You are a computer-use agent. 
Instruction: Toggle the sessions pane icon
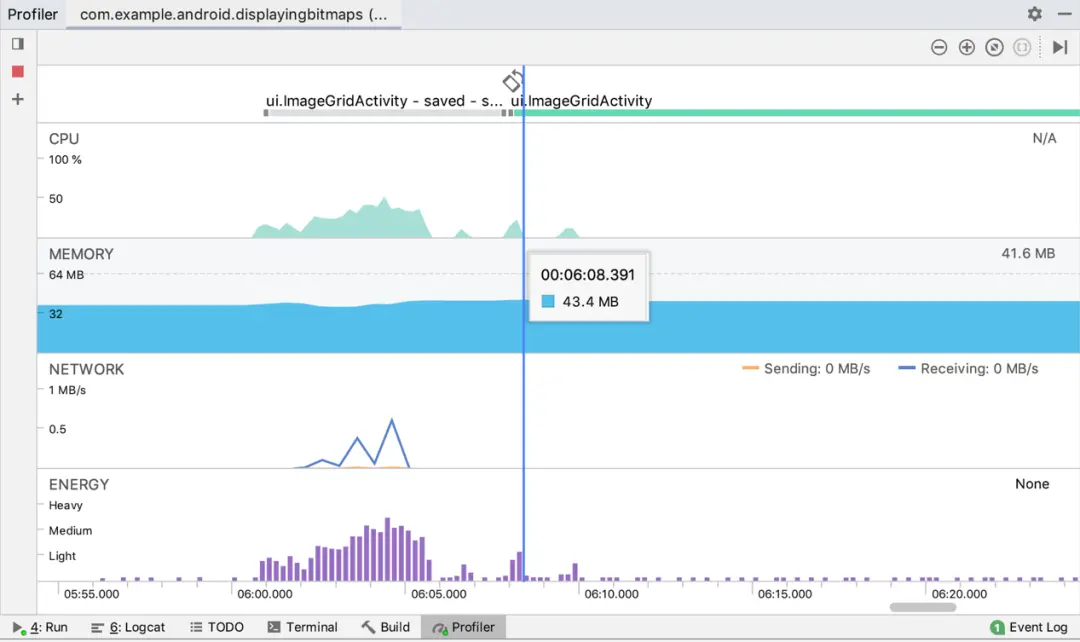point(18,44)
